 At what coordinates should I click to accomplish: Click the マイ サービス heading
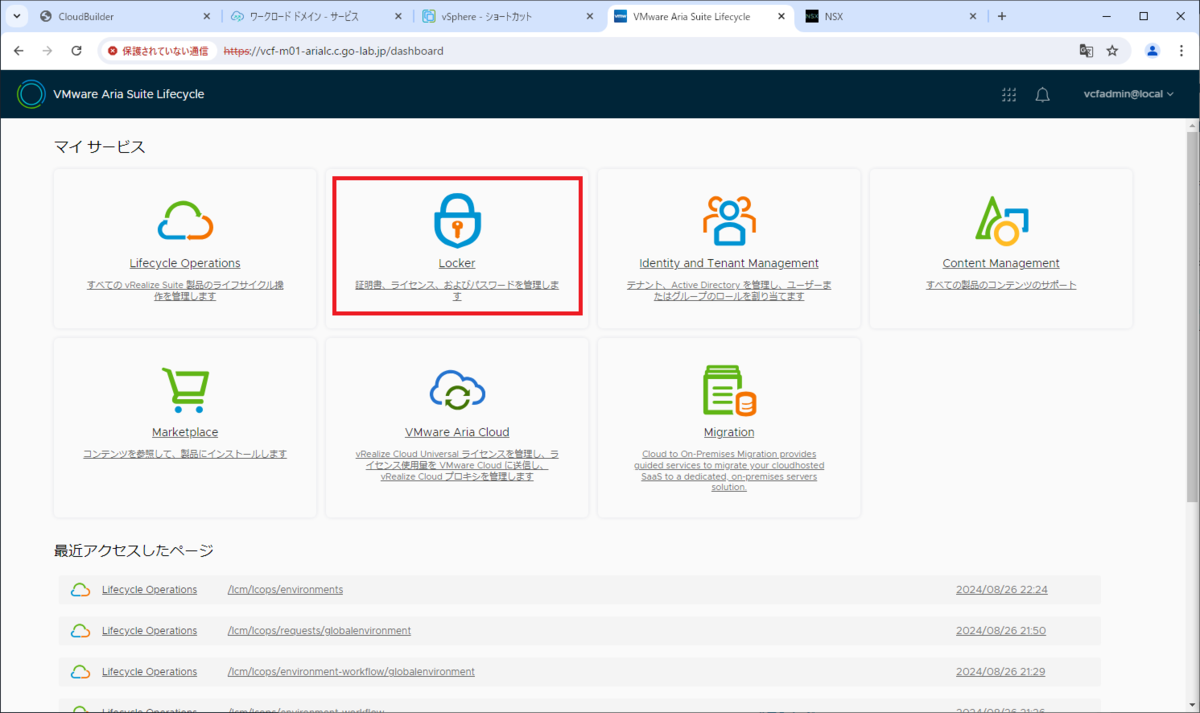pos(100,147)
